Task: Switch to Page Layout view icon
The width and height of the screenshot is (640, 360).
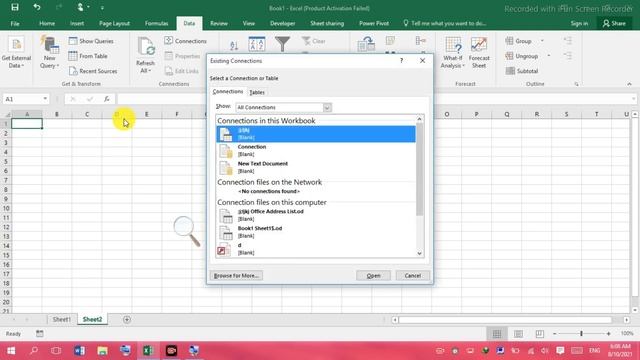Action: tap(518, 333)
